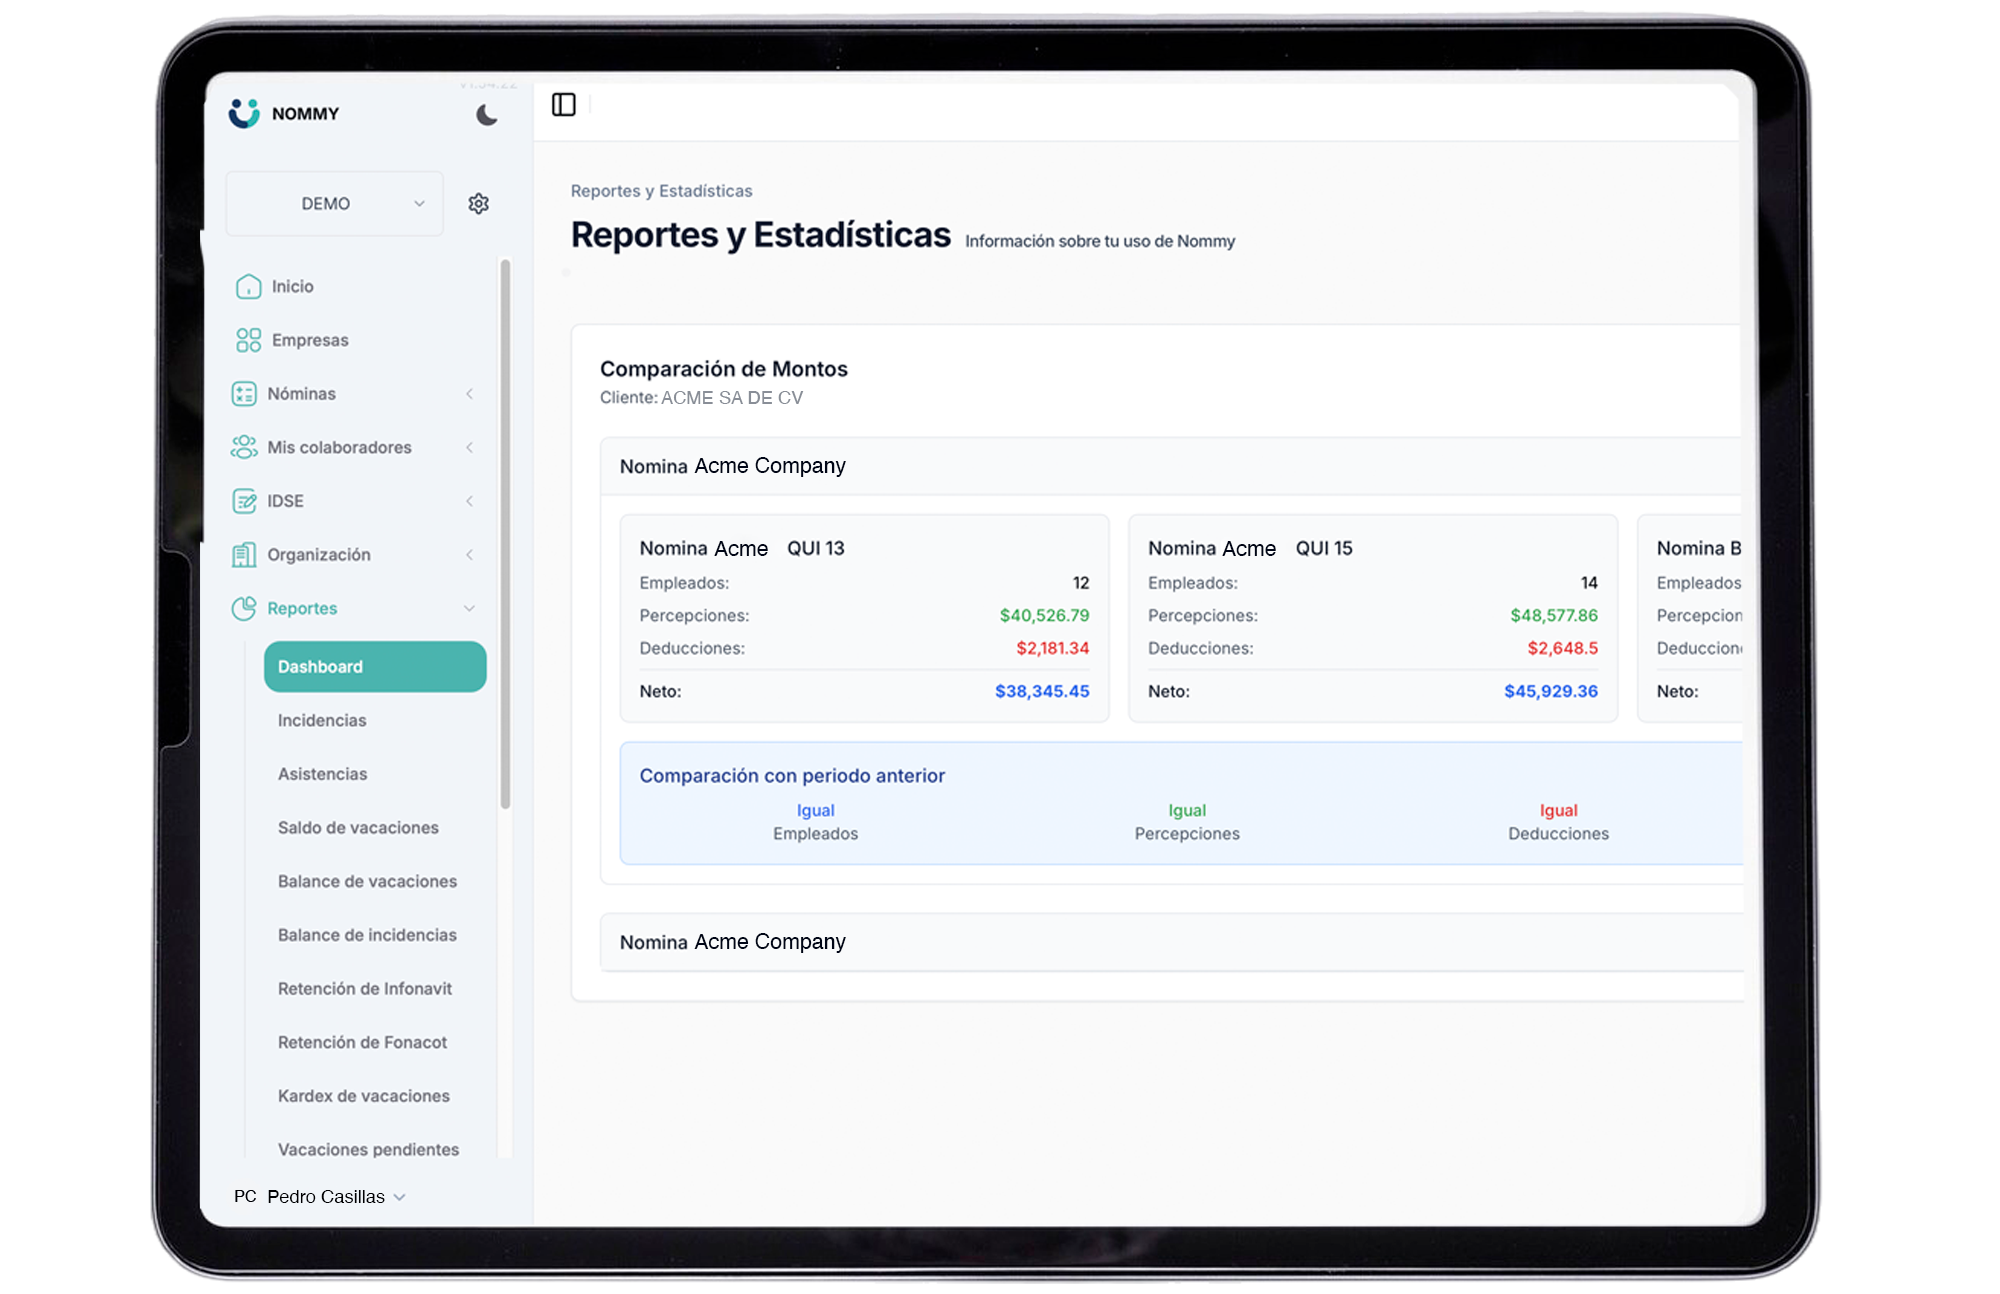
Task: Click the Reportes pie chart icon
Action: pyautogui.click(x=244, y=608)
